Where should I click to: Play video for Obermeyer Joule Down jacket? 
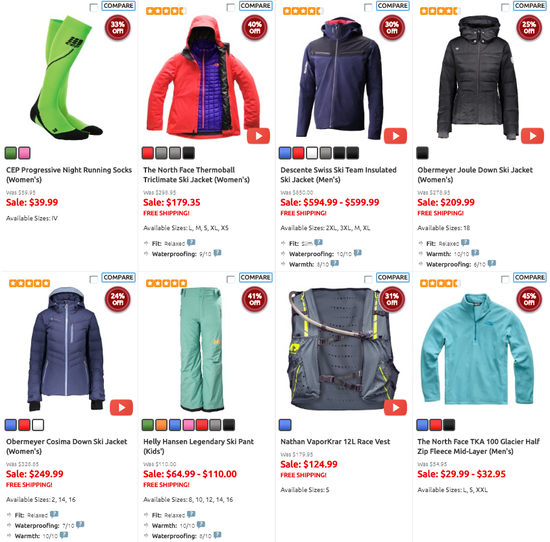coord(532,136)
